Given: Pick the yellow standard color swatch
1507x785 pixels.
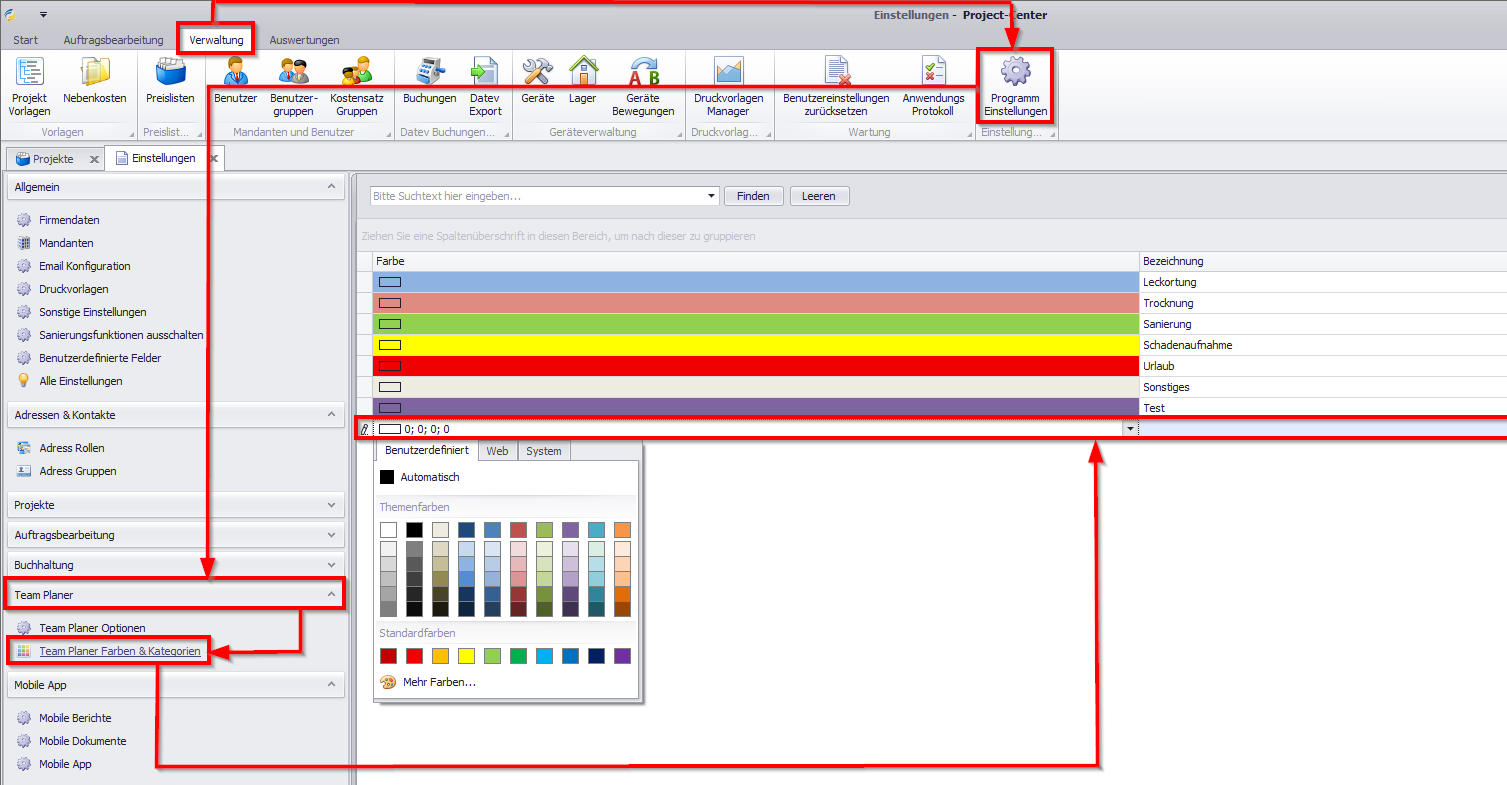Looking at the screenshot, I should 466,656.
